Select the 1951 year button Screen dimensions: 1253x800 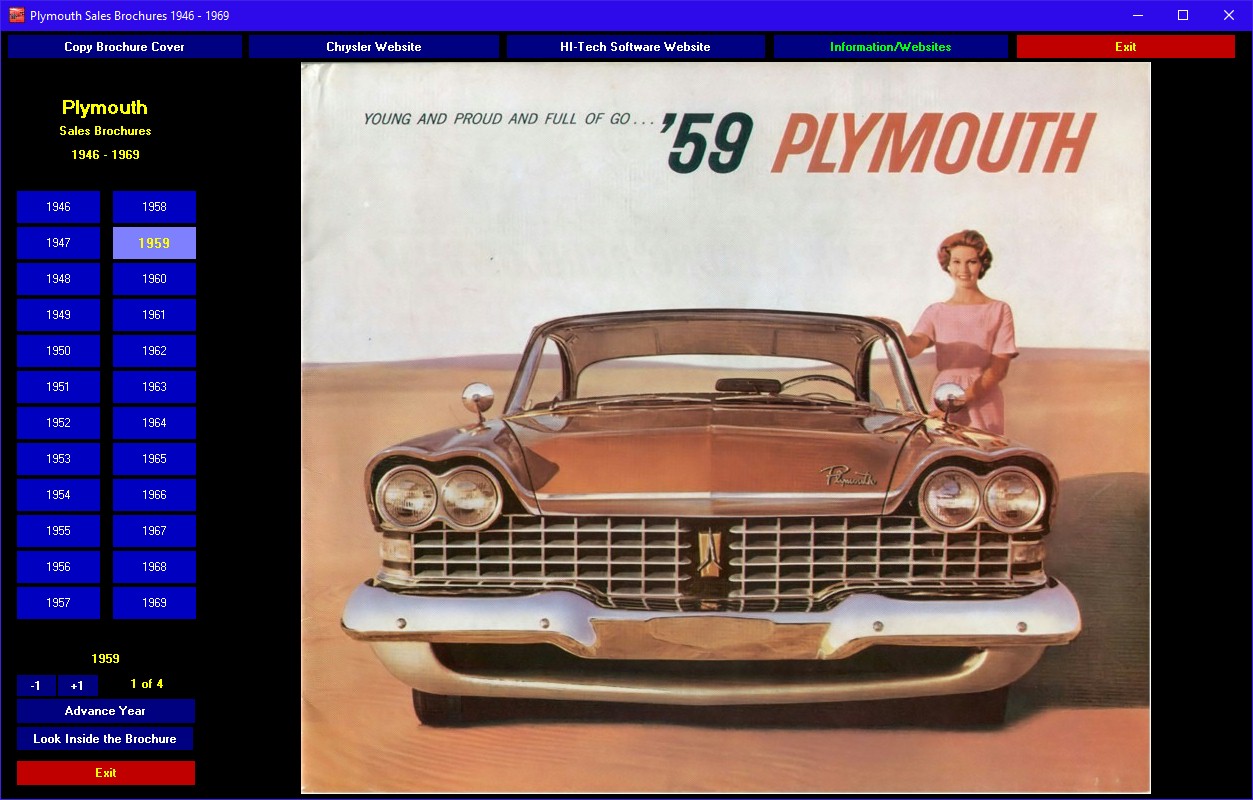tap(58, 387)
